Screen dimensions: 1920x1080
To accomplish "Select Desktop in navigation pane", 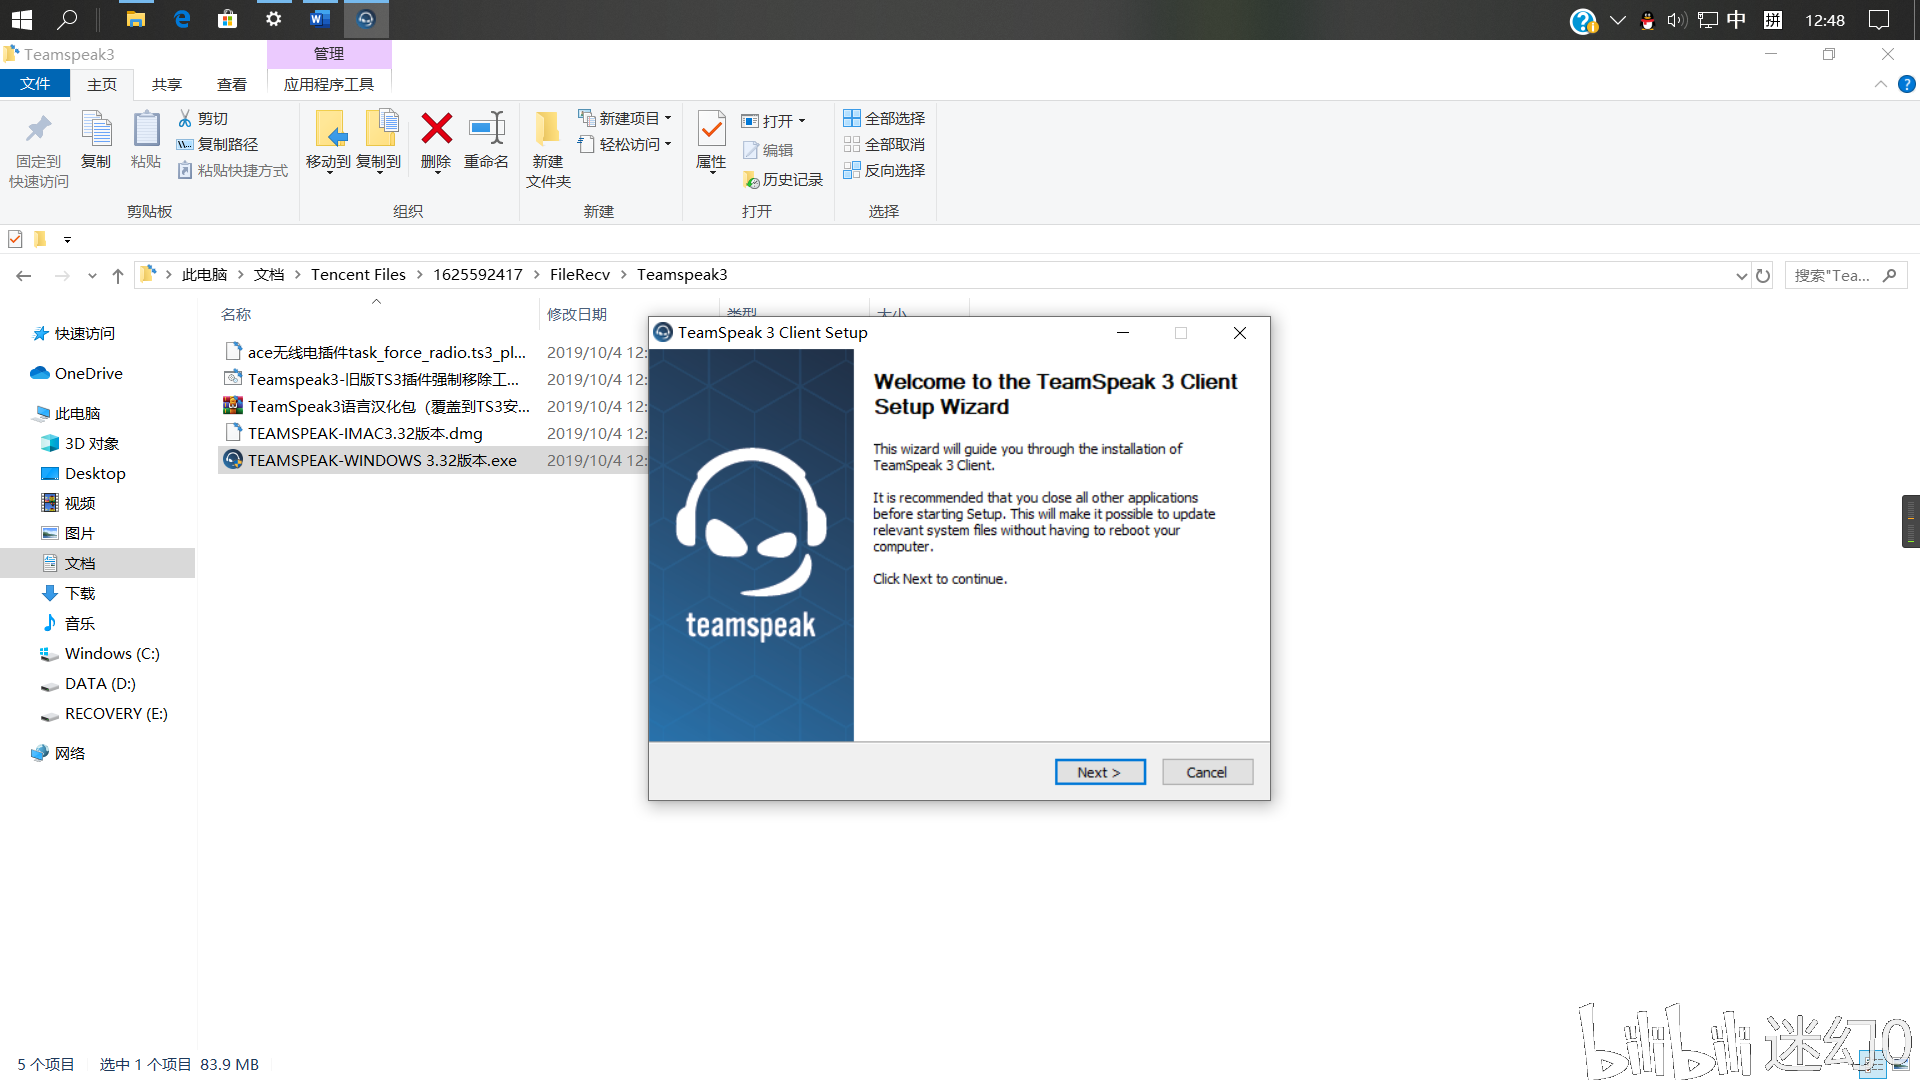I will (x=95, y=473).
